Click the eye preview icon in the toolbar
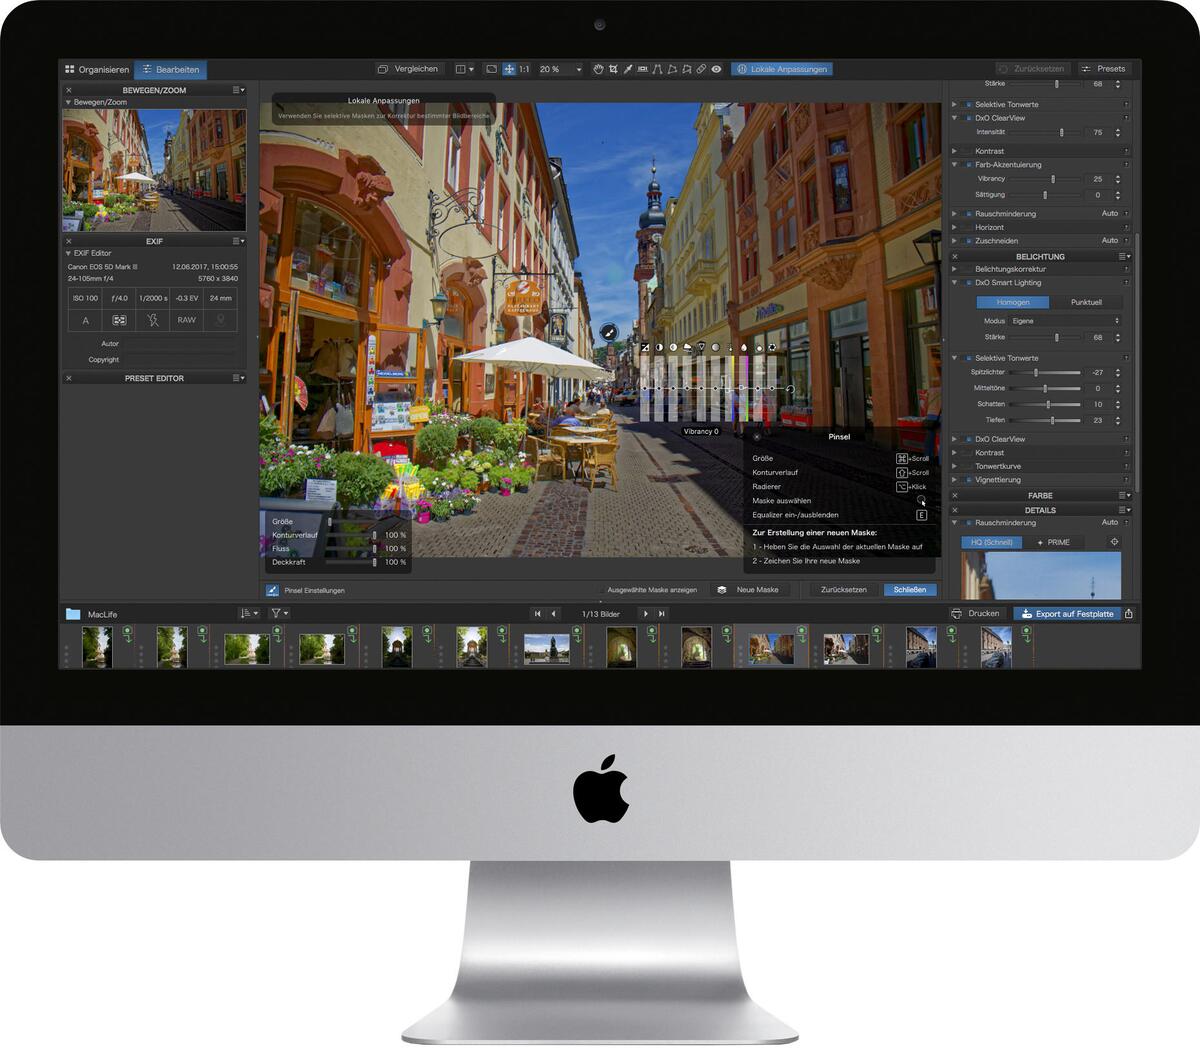1200x1050 pixels. tap(716, 69)
